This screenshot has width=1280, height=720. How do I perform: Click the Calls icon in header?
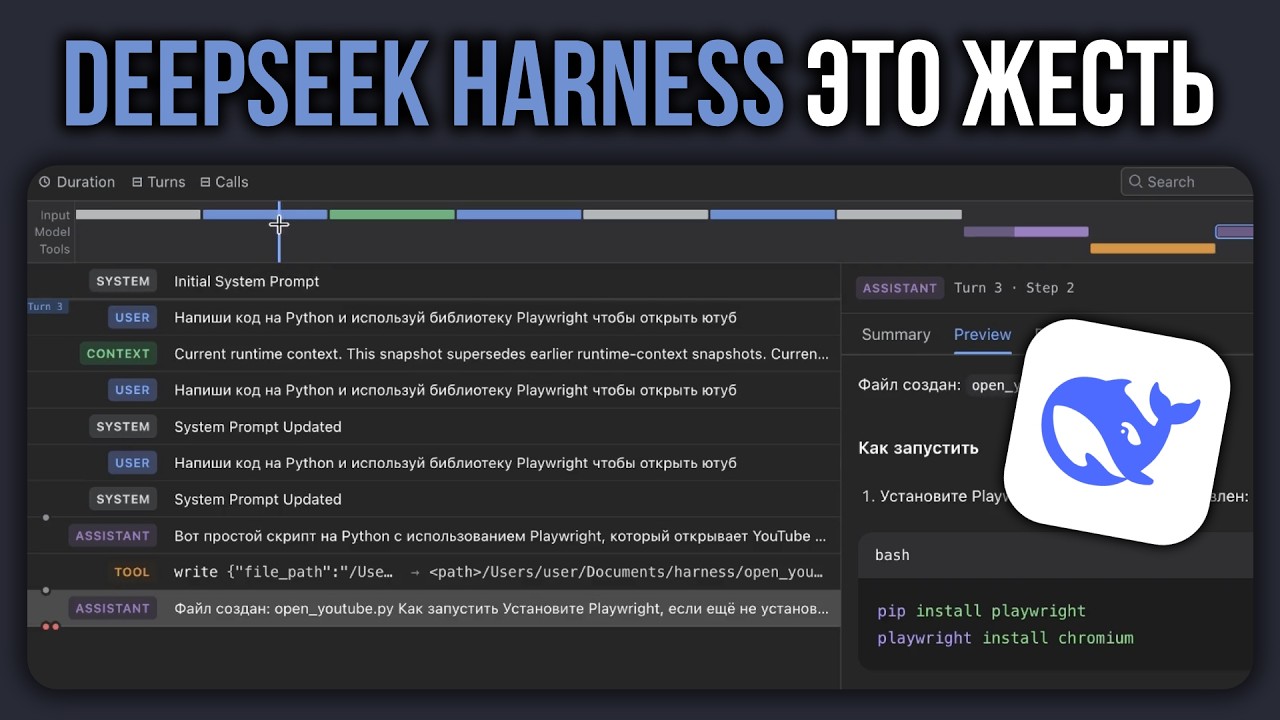point(205,182)
